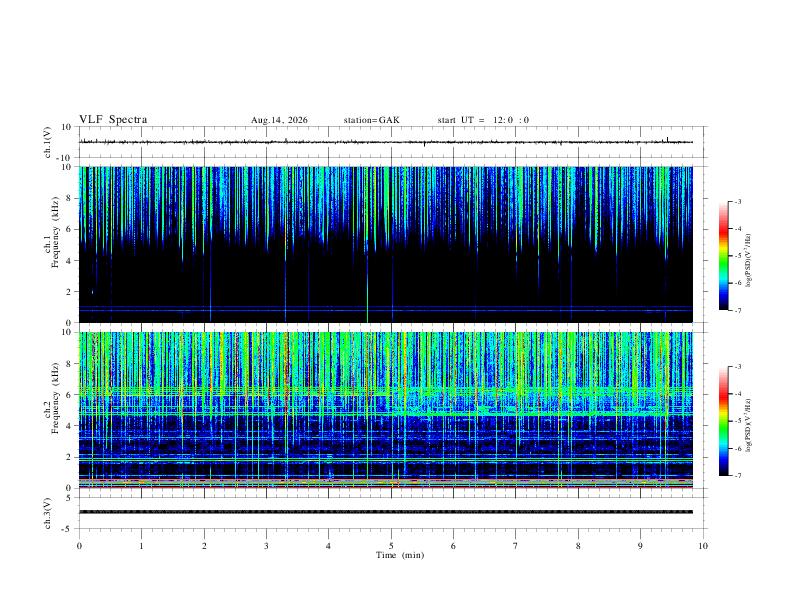Click the start UT 12:0:0 label
Viewport: 792px width, 612px height.
pyautogui.click(x=483, y=120)
